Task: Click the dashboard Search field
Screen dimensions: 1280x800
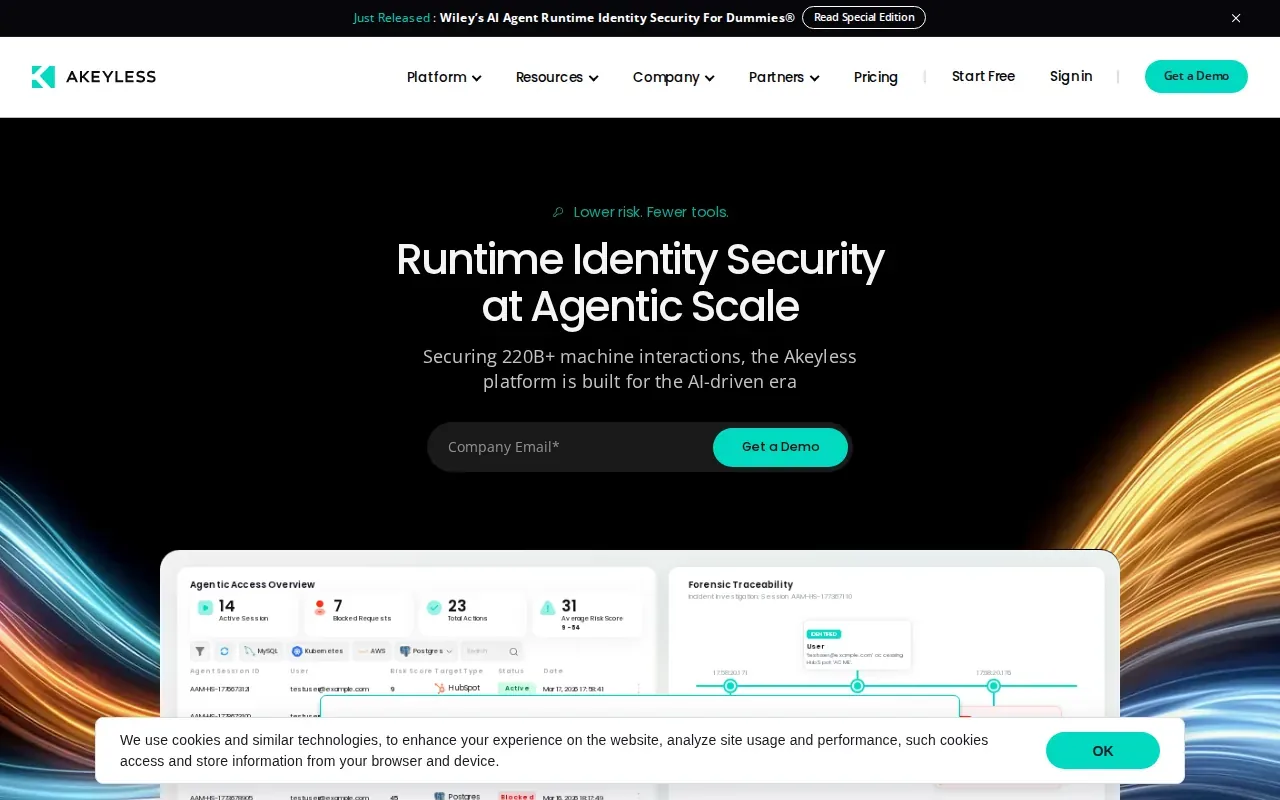Action: click(x=493, y=651)
